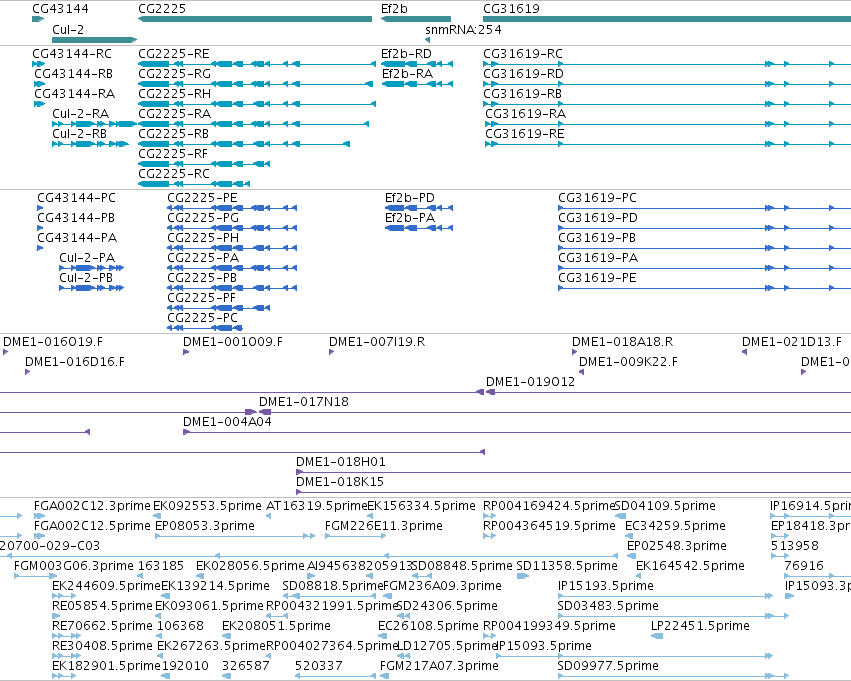Click EST AT16319.5prime label

click(x=316, y=506)
